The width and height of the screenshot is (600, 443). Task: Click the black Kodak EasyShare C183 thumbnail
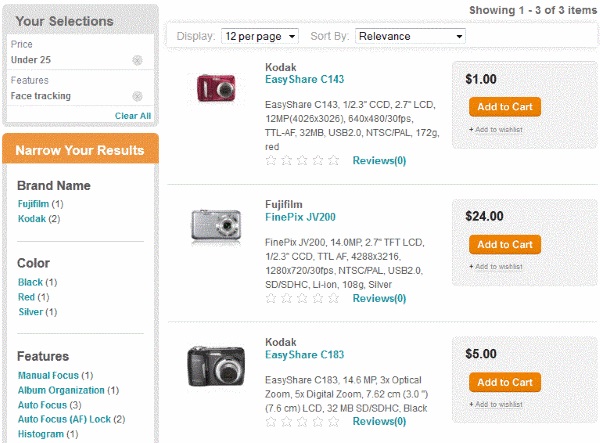pos(216,366)
